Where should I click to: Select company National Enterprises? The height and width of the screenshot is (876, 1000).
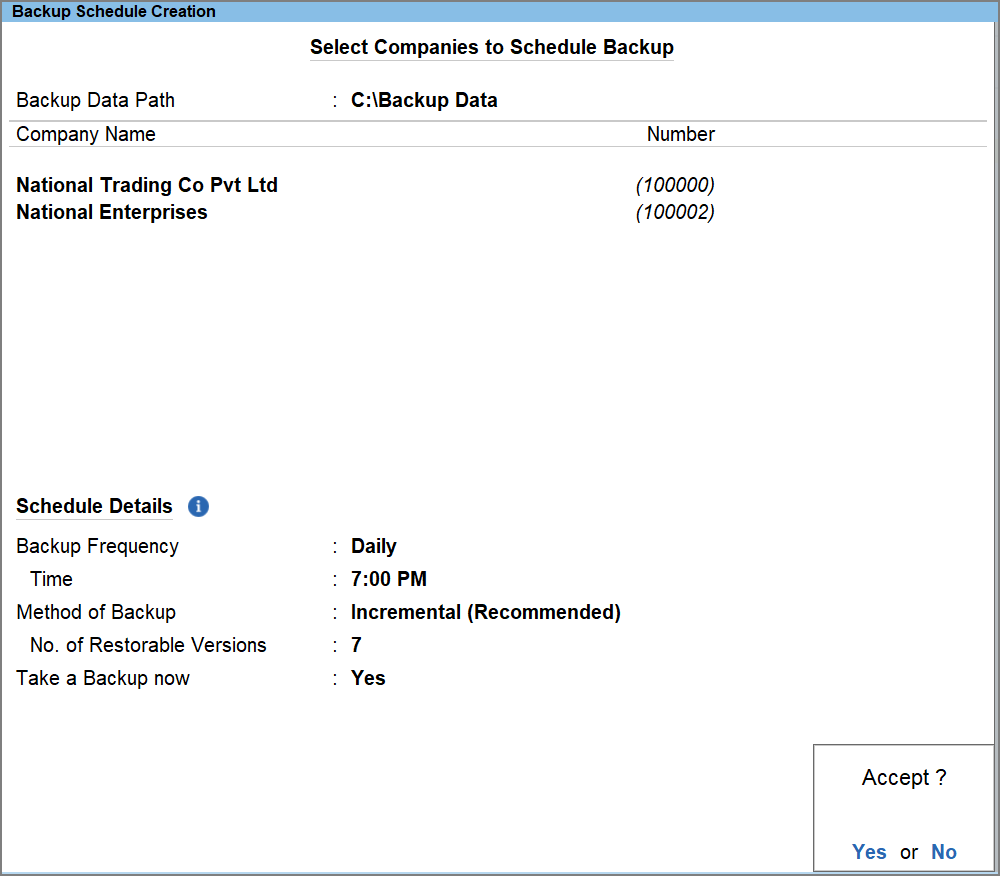coord(111,212)
